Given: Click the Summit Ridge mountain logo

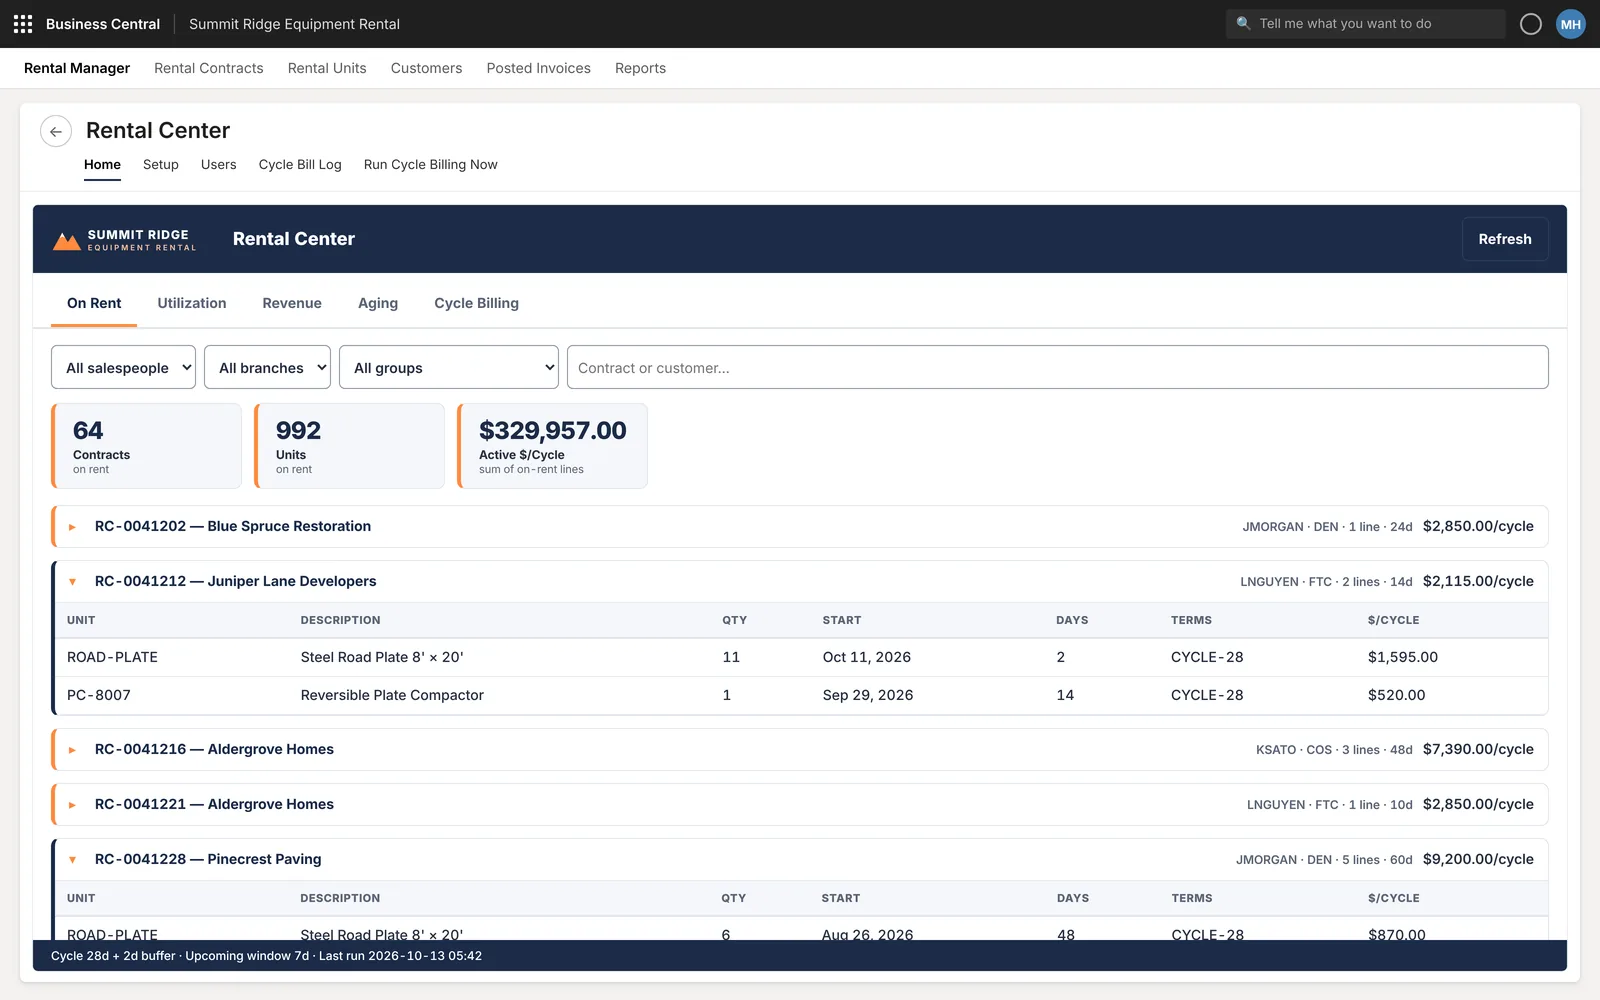Looking at the screenshot, I should click(x=67, y=241).
